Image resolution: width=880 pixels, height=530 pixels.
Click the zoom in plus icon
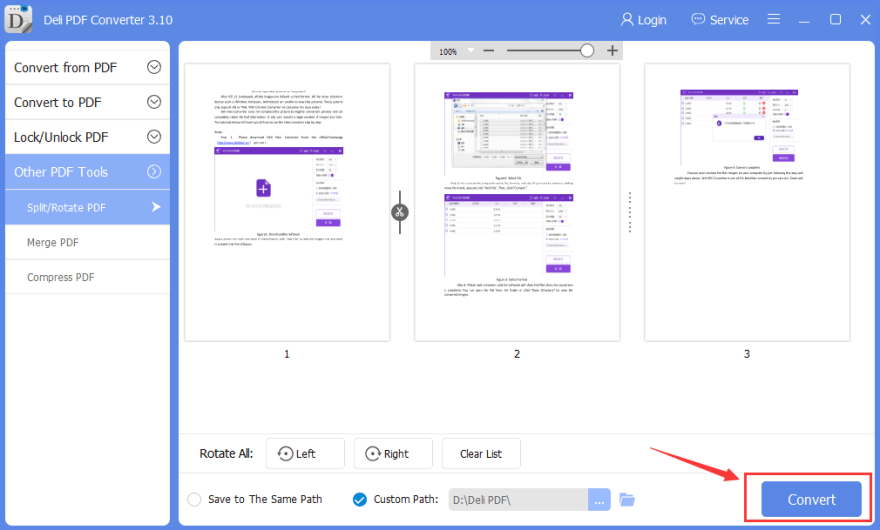612,51
